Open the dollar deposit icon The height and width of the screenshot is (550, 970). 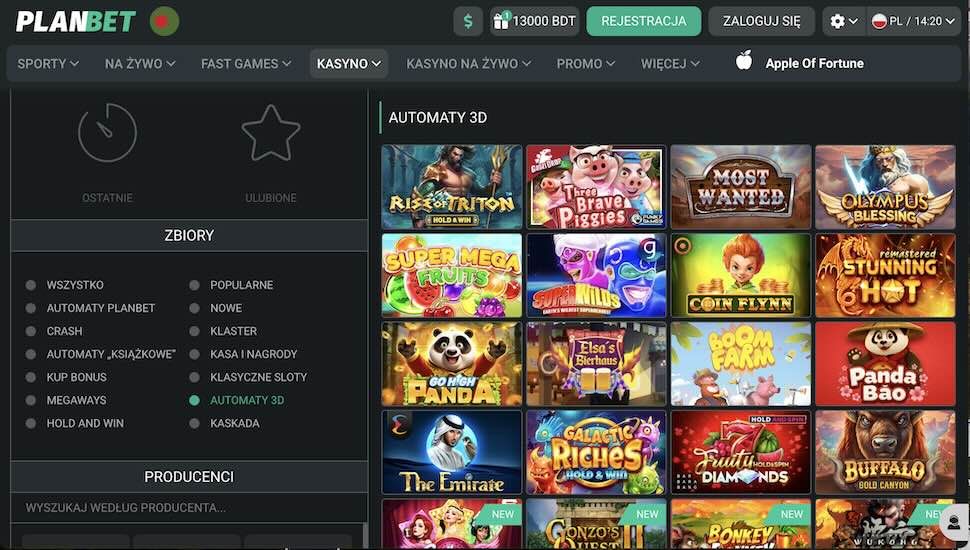[x=468, y=21]
